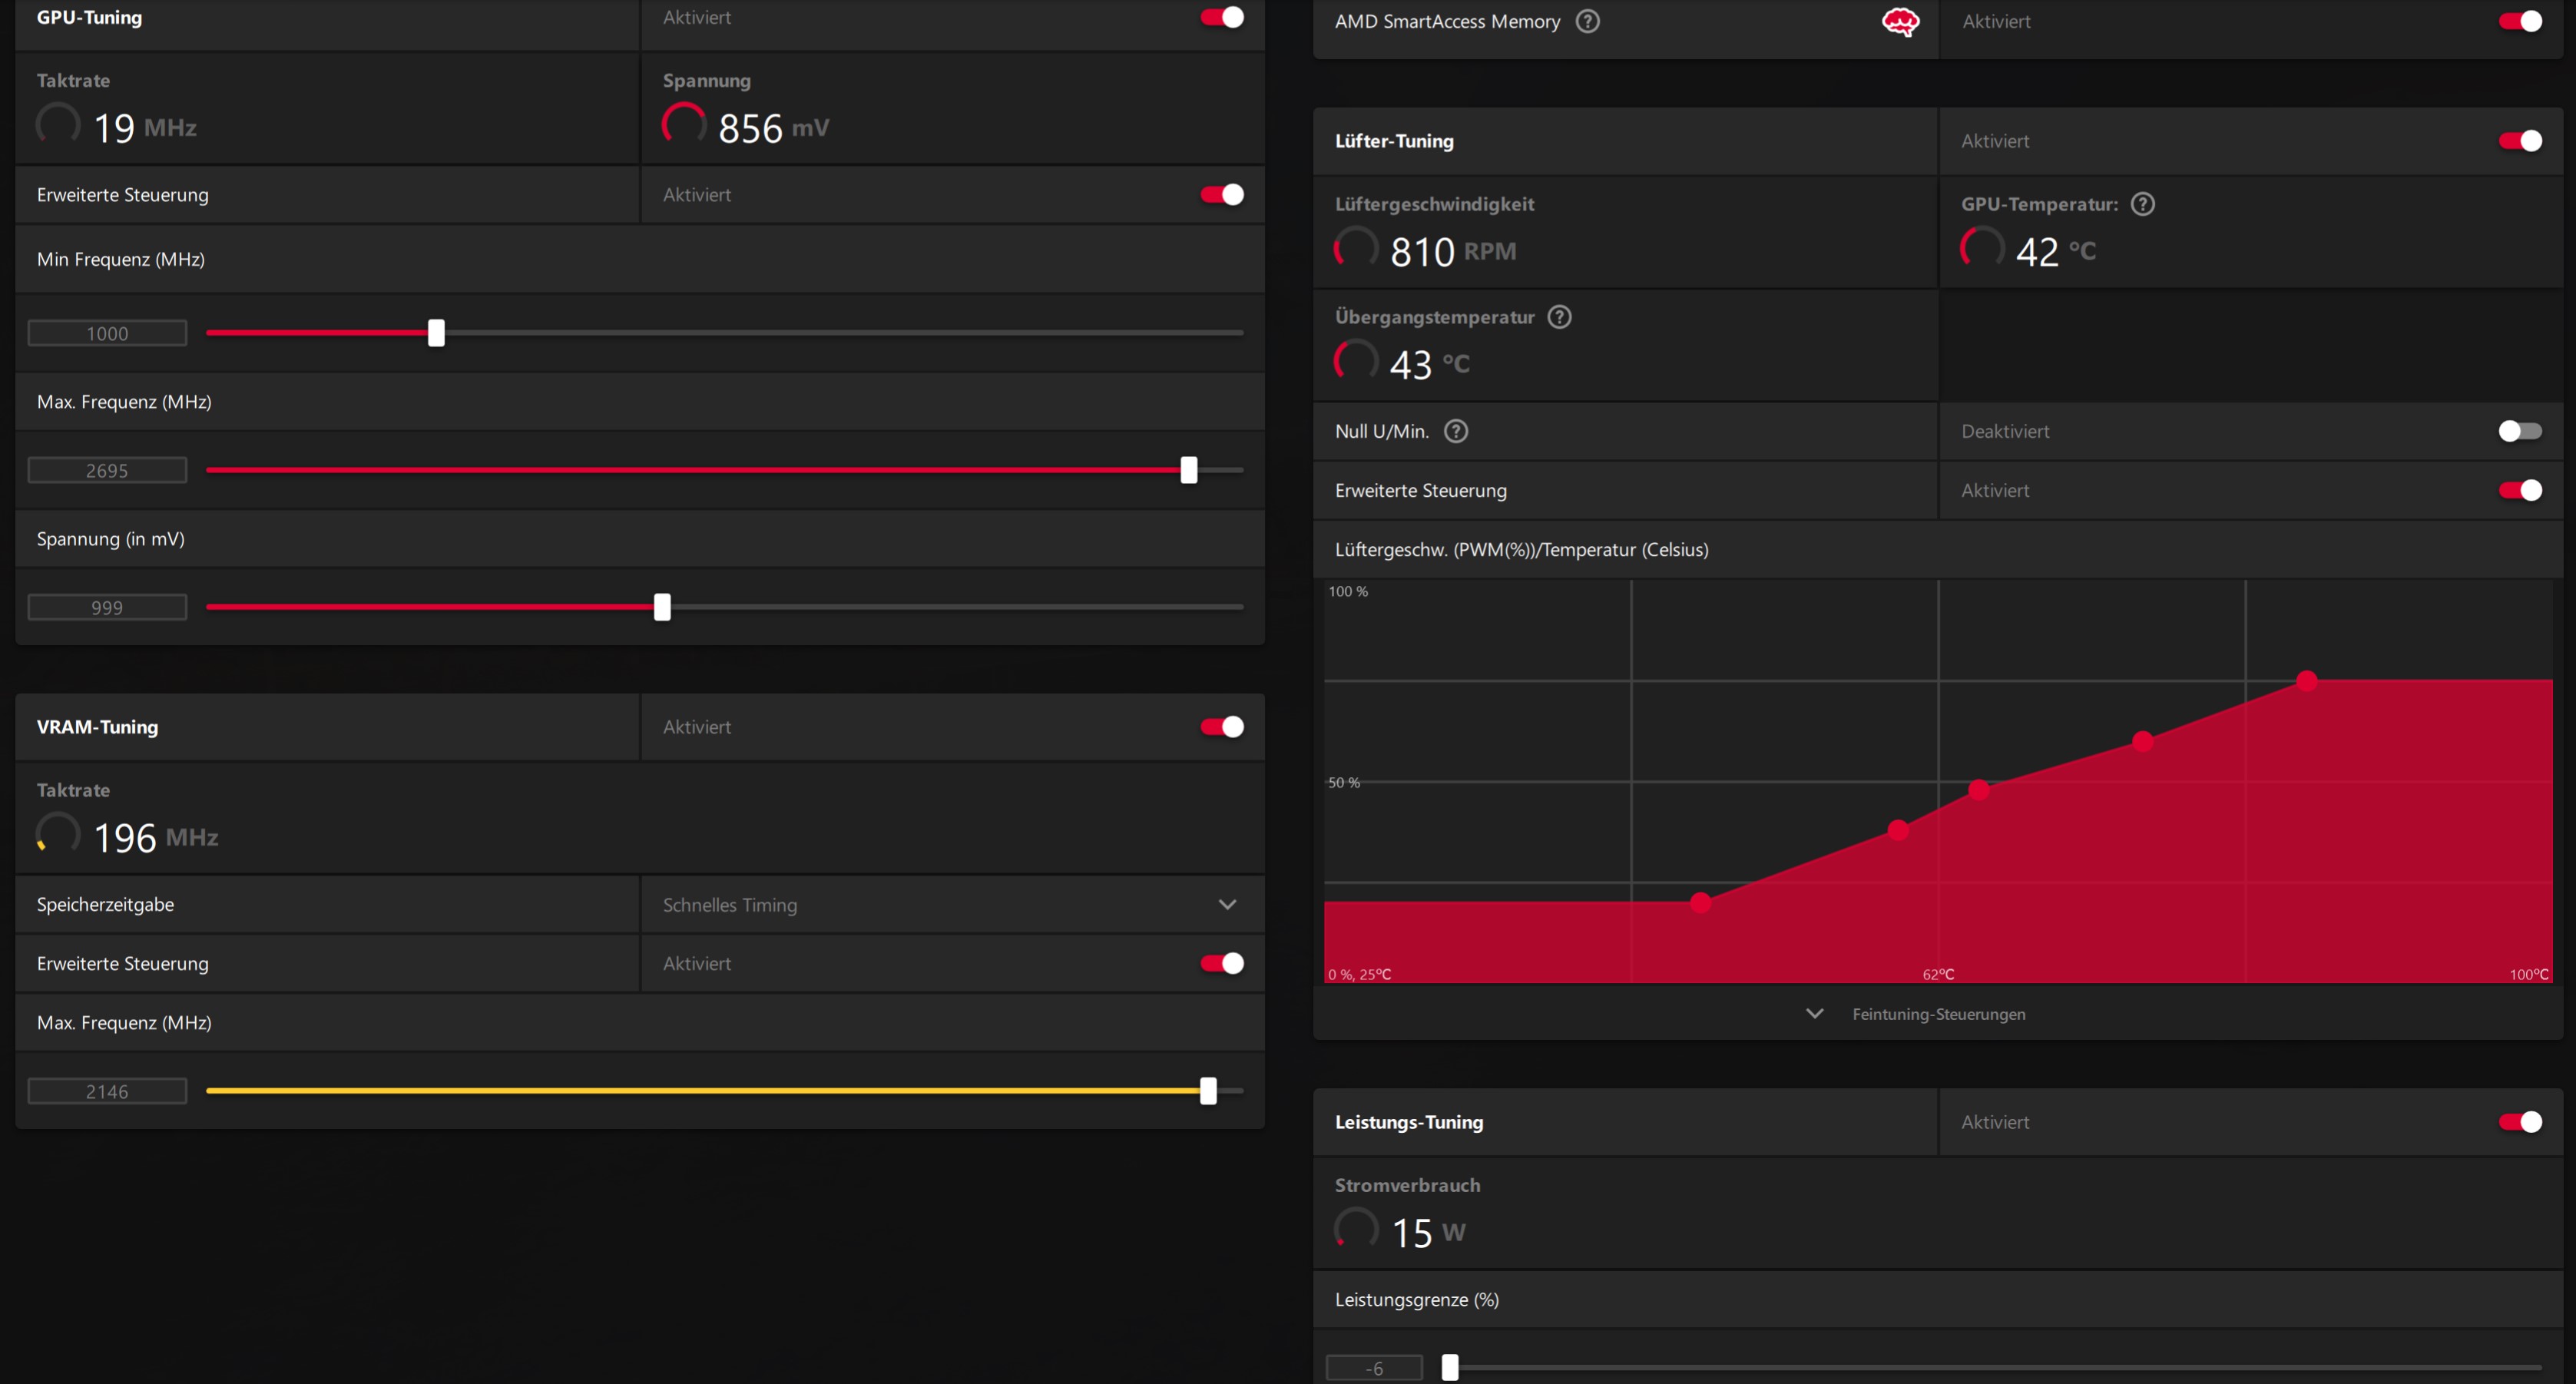Click the topmost fan curve point
This screenshot has height=1384, width=2576.
click(x=2307, y=681)
